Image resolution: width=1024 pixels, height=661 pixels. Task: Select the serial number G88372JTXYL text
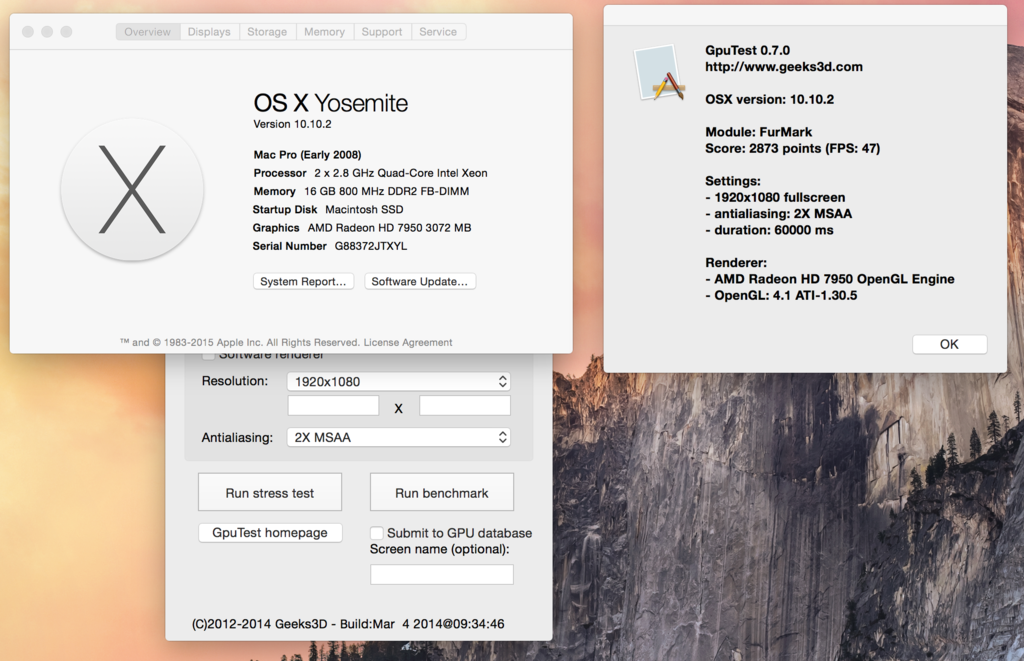[x=371, y=246]
